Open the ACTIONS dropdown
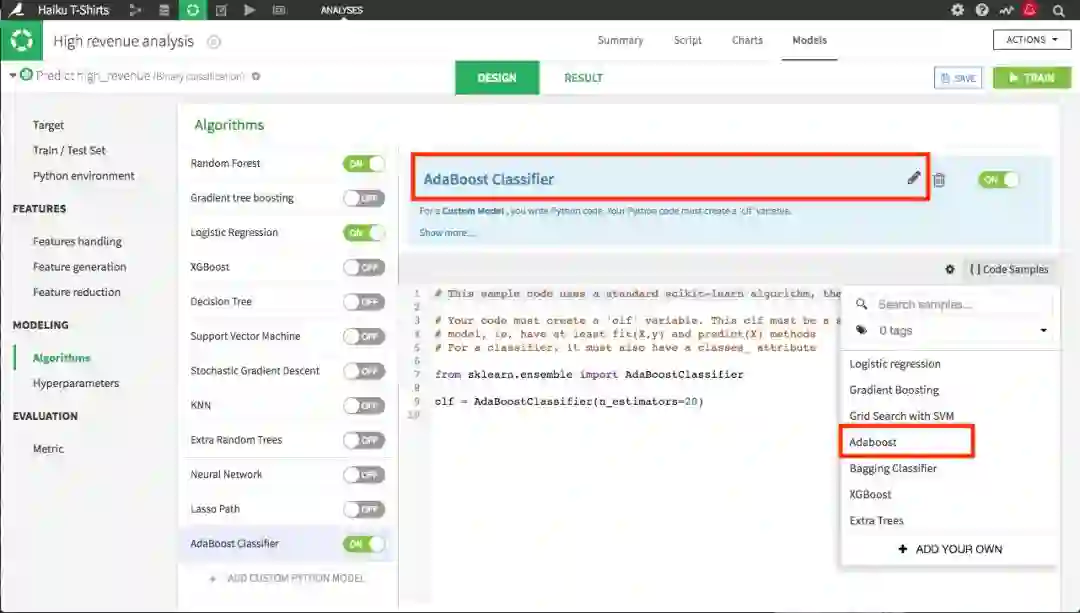 click(x=1032, y=40)
